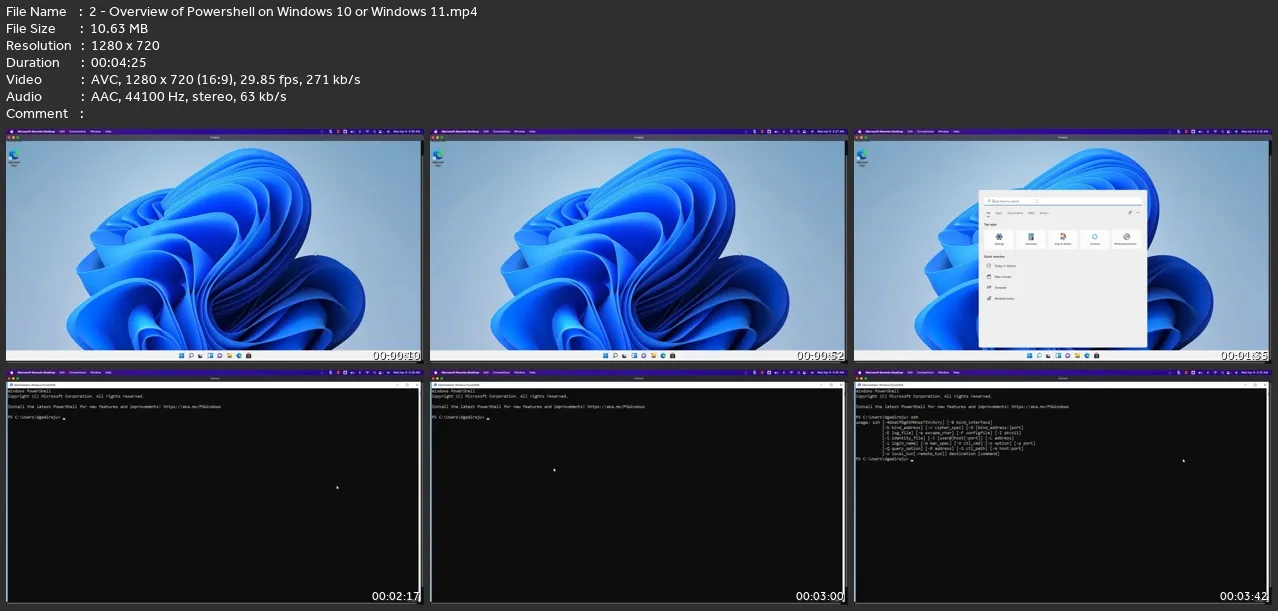Open the Snip & Sketch tile in the search panel
Screen dimensions: 1278x611
tap(1063, 239)
